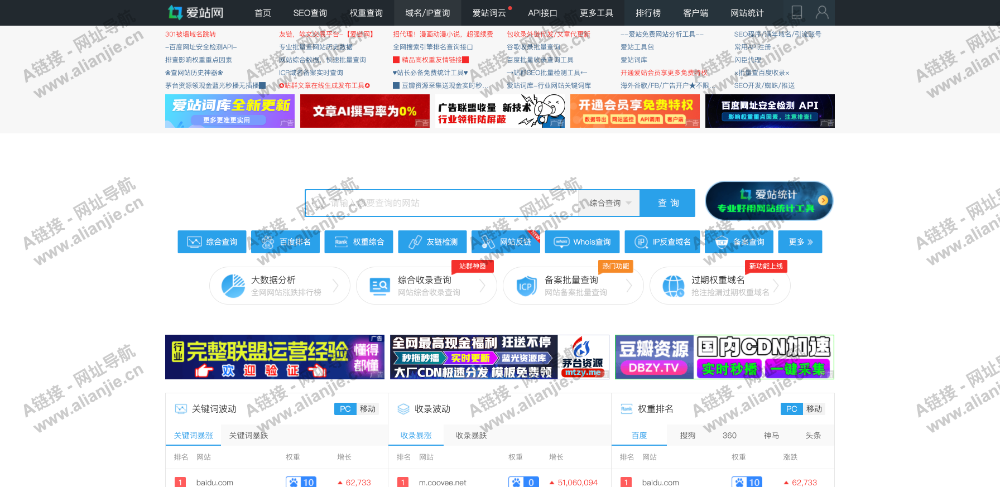
Task: Open 客户端 nav item
Action: pos(695,13)
